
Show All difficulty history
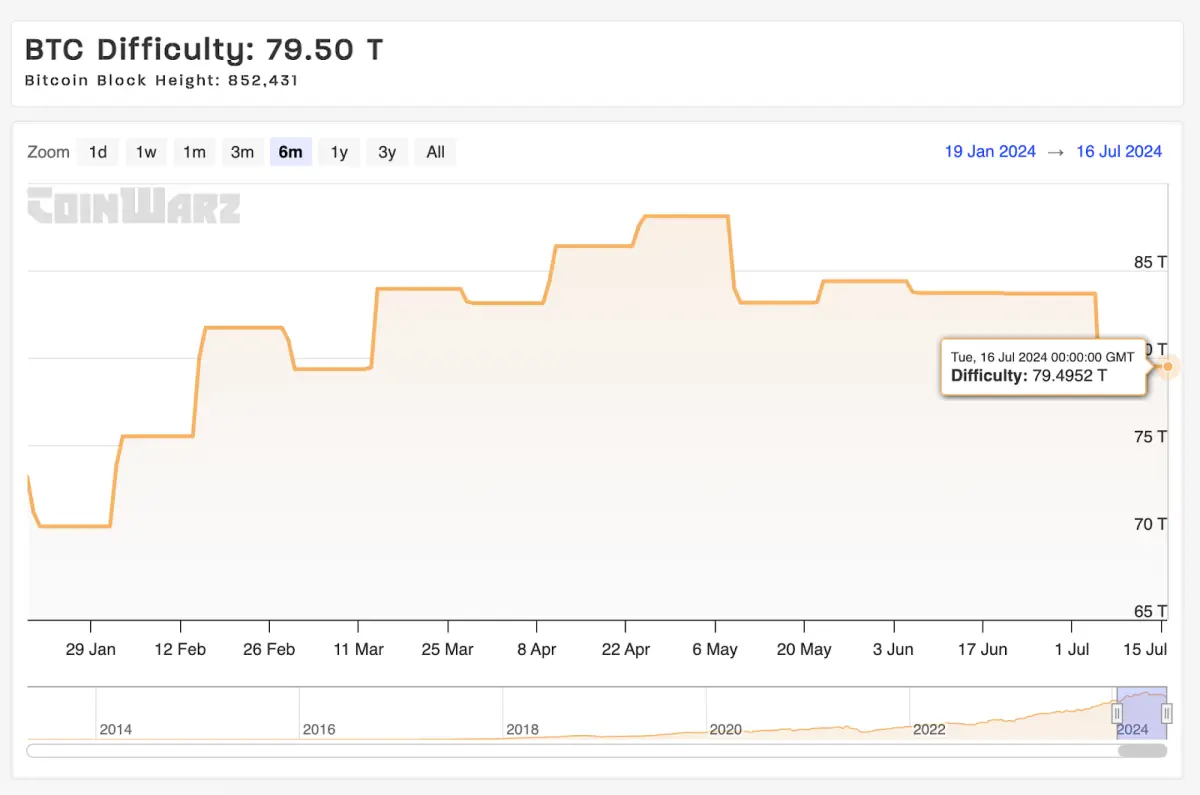435,152
